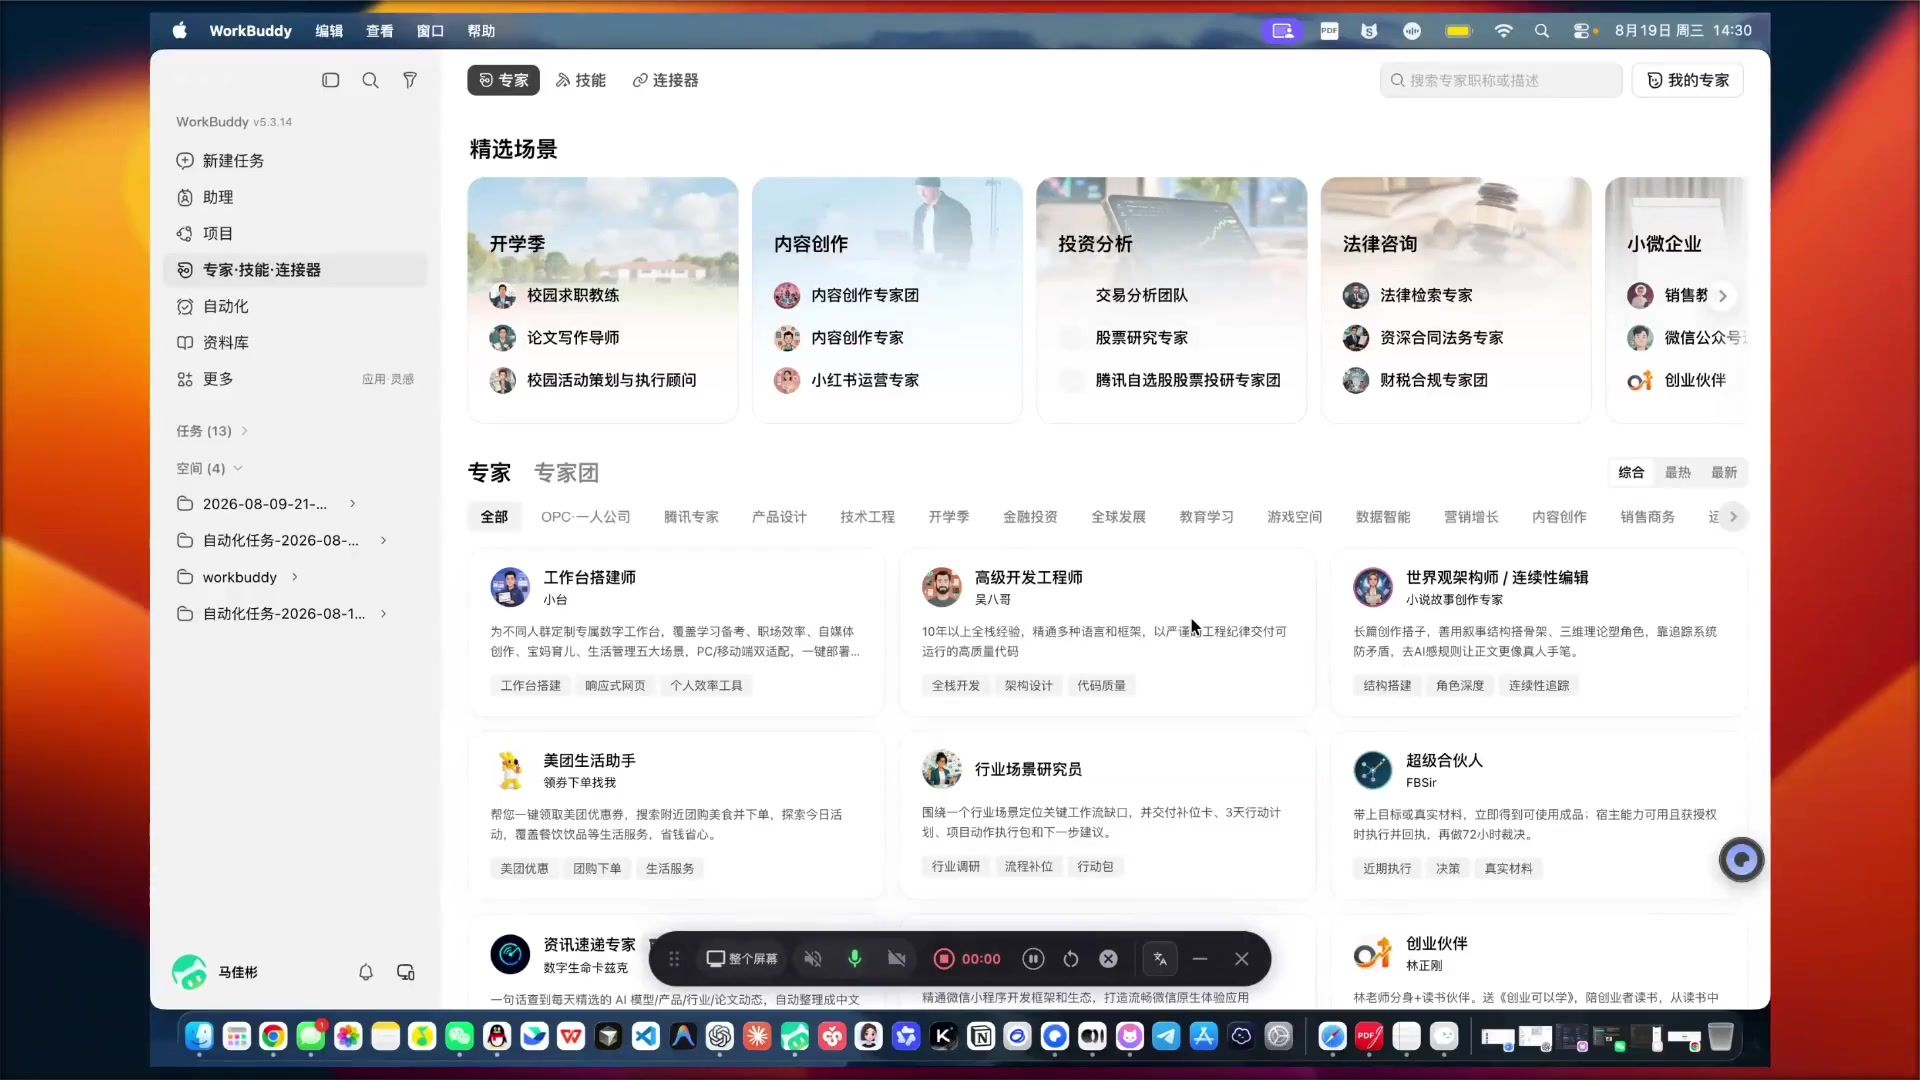Switch to the 专家团 tab
This screenshot has height=1080, width=1920.
click(566, 472)
